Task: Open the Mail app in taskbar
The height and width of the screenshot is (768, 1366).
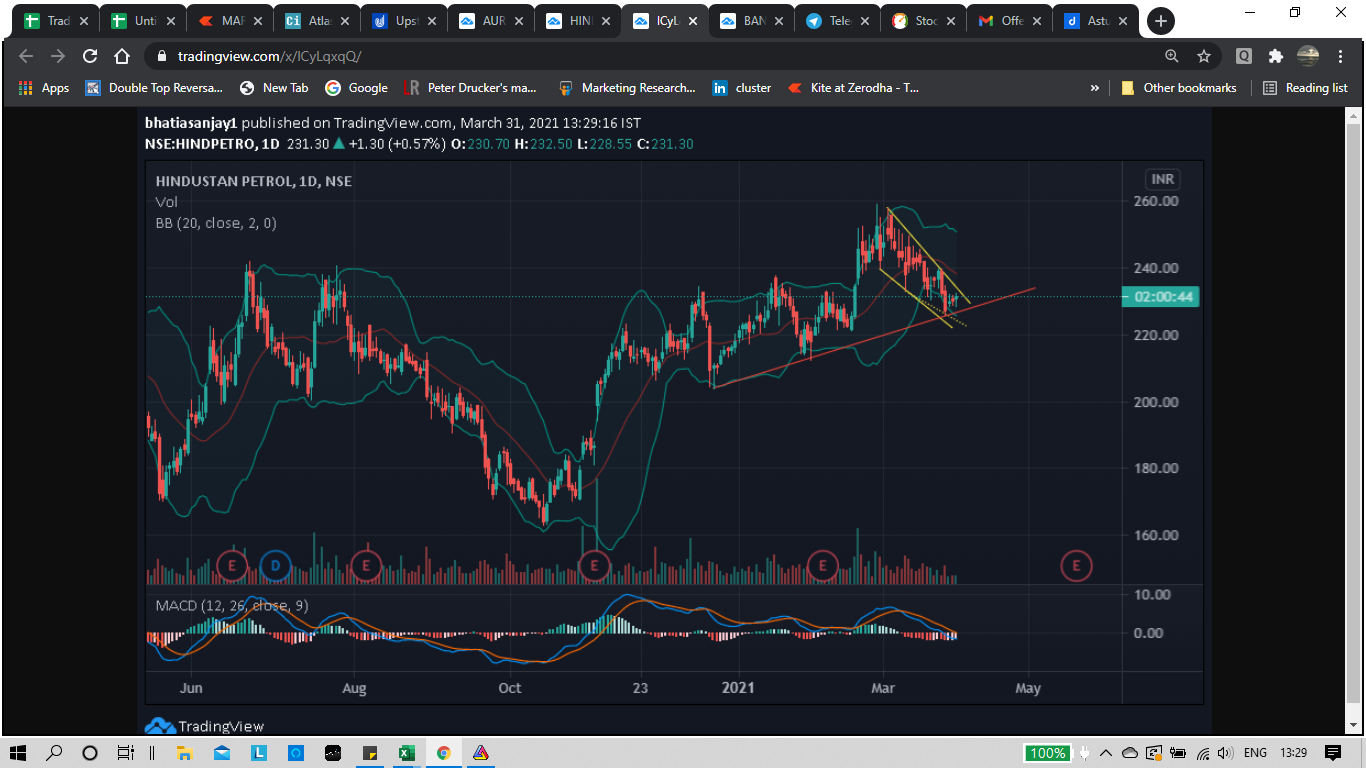Action: tap(221, 753)
